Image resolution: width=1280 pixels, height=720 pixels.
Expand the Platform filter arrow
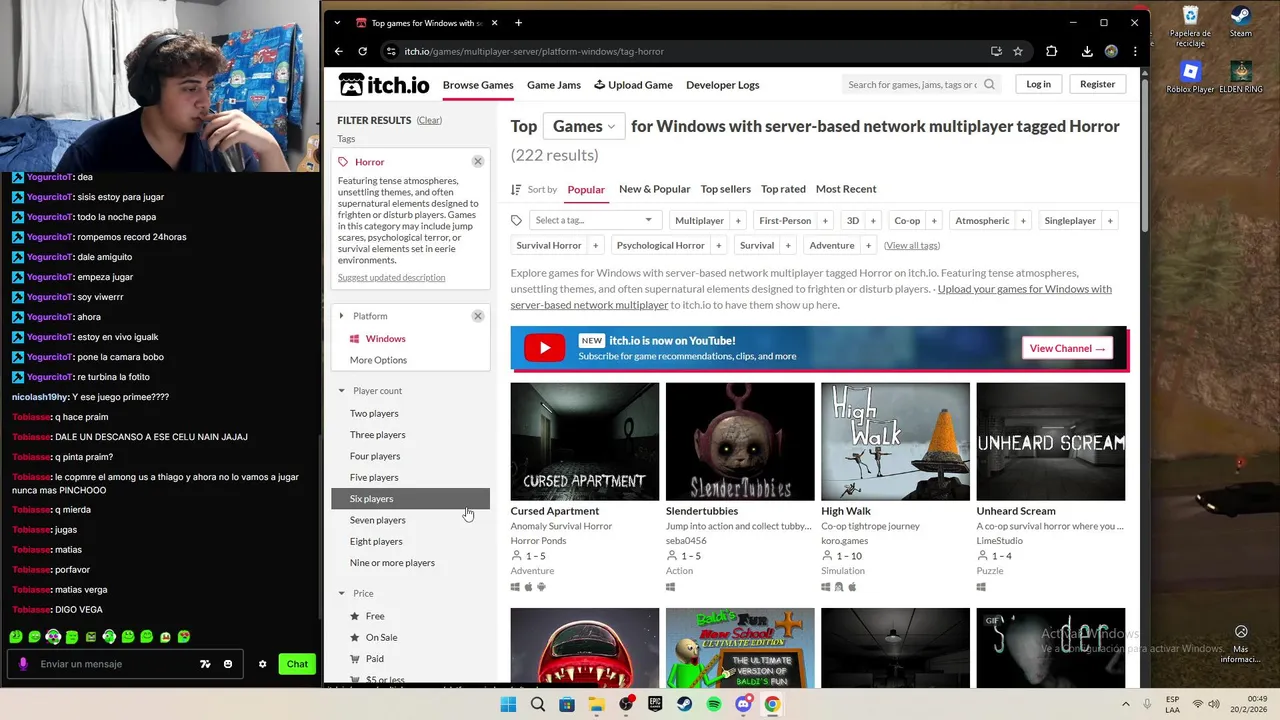tap(341, 316)
